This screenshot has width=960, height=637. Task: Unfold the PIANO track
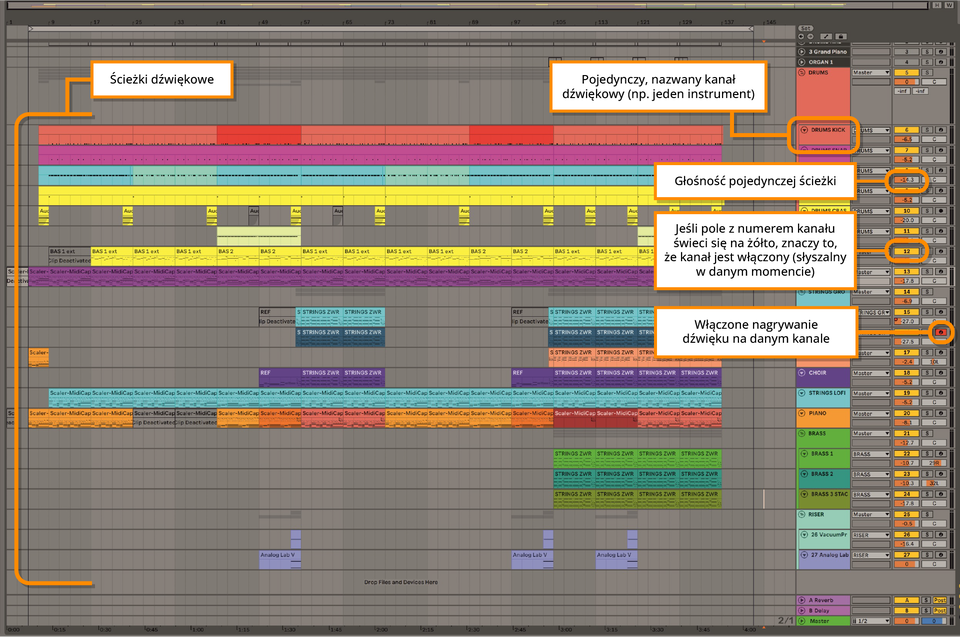tap(802, 413)
